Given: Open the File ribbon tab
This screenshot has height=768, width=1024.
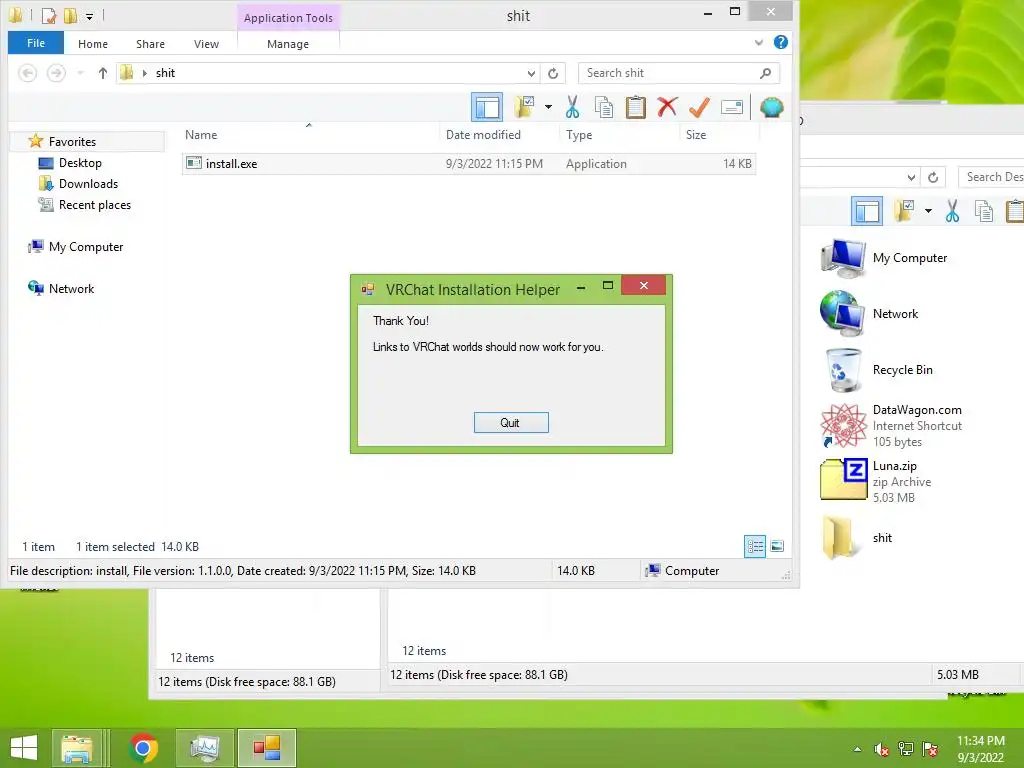Looking at the screenshot, I should (x=36, y=43).
